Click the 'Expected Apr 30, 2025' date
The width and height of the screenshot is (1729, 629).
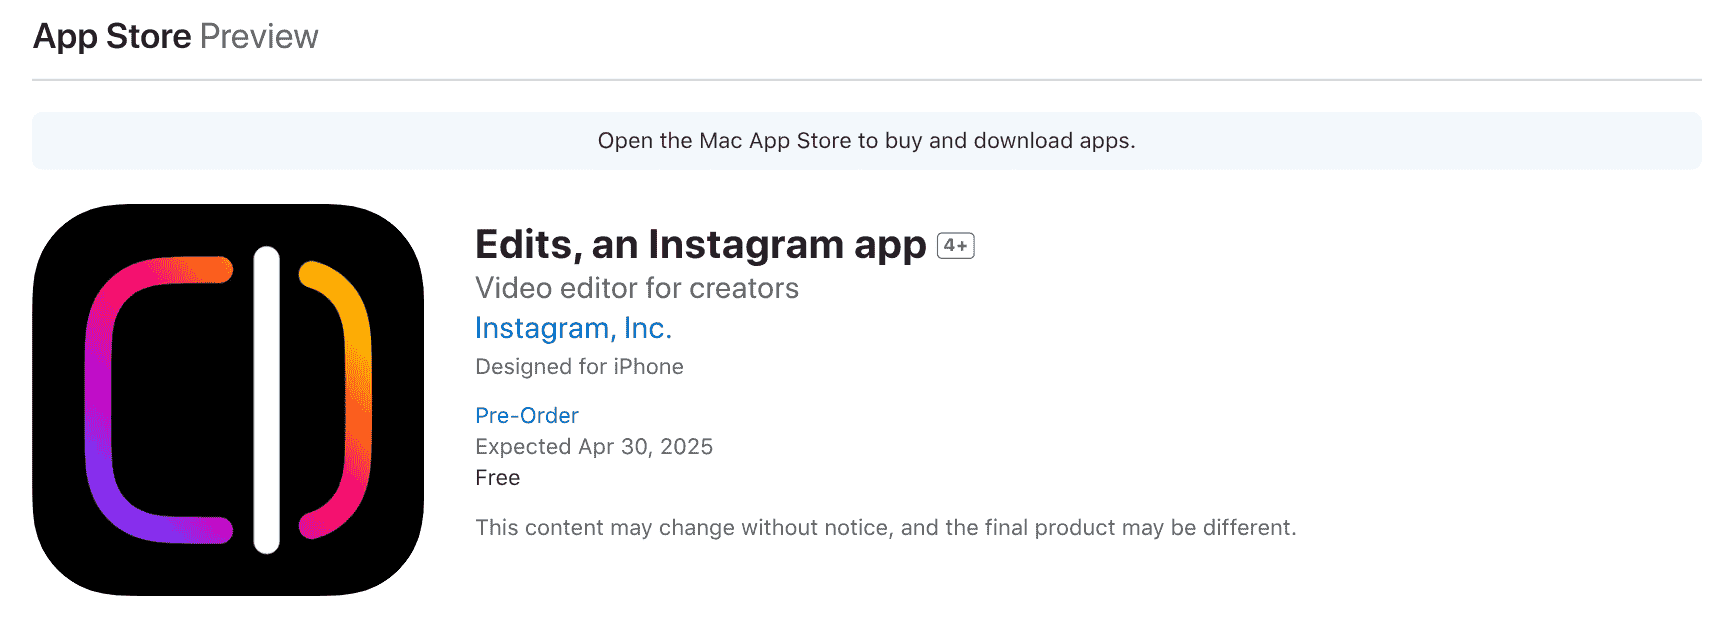[594, 446]
